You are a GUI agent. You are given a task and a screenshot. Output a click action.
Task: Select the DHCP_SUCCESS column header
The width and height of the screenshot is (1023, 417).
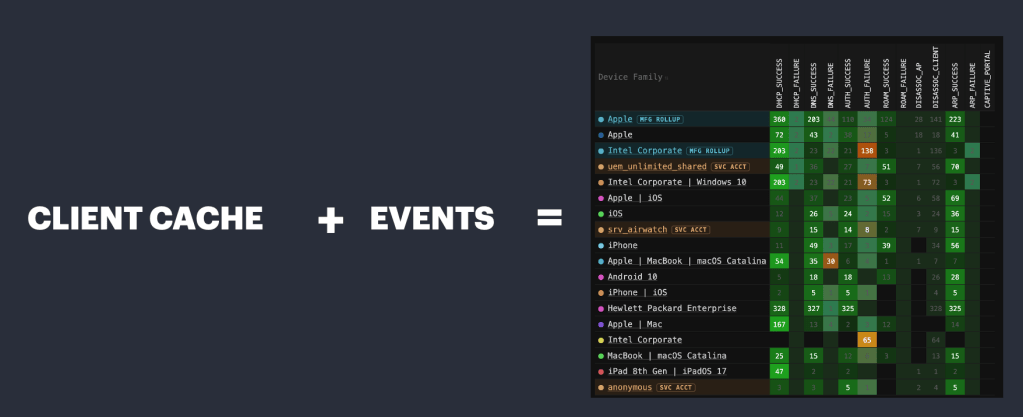[779, 85]
